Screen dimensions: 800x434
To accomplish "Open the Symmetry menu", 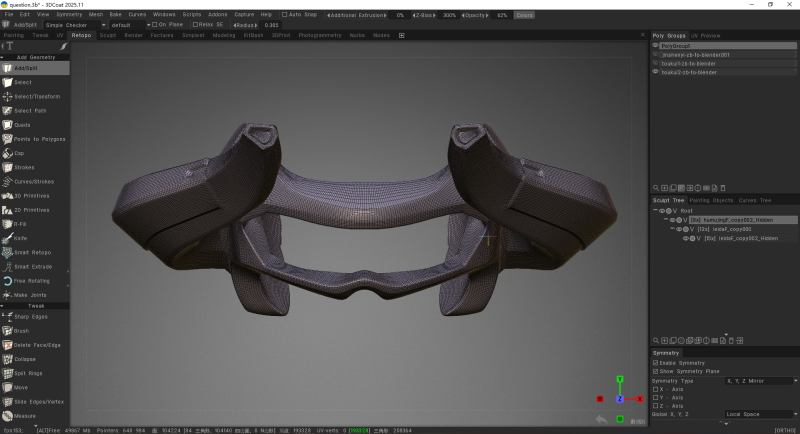I will (x=70, y=15).
